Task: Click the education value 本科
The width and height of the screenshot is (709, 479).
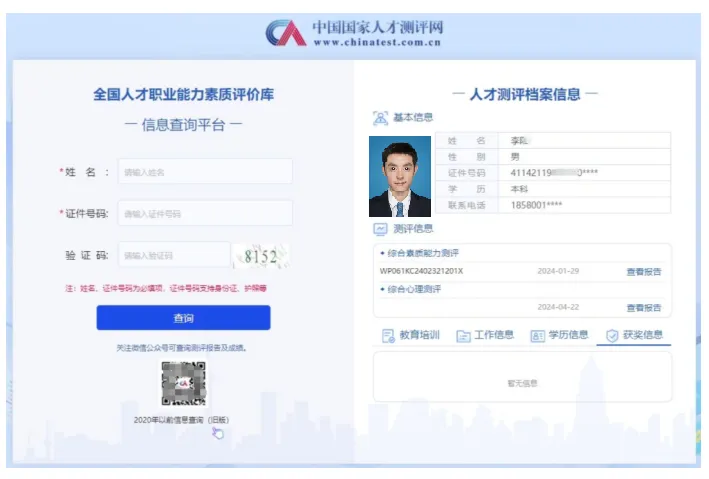Action: (x=519, y=189)
